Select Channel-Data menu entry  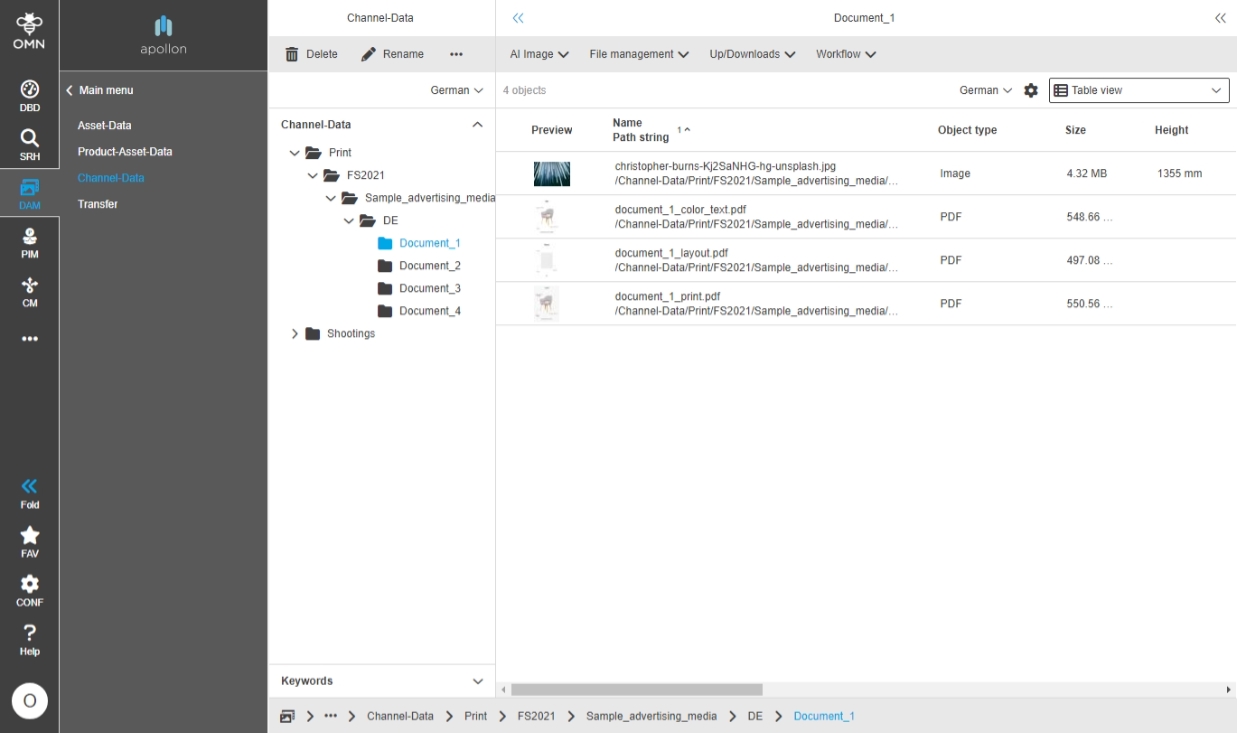pyautogui.click(x=111, y=178)
